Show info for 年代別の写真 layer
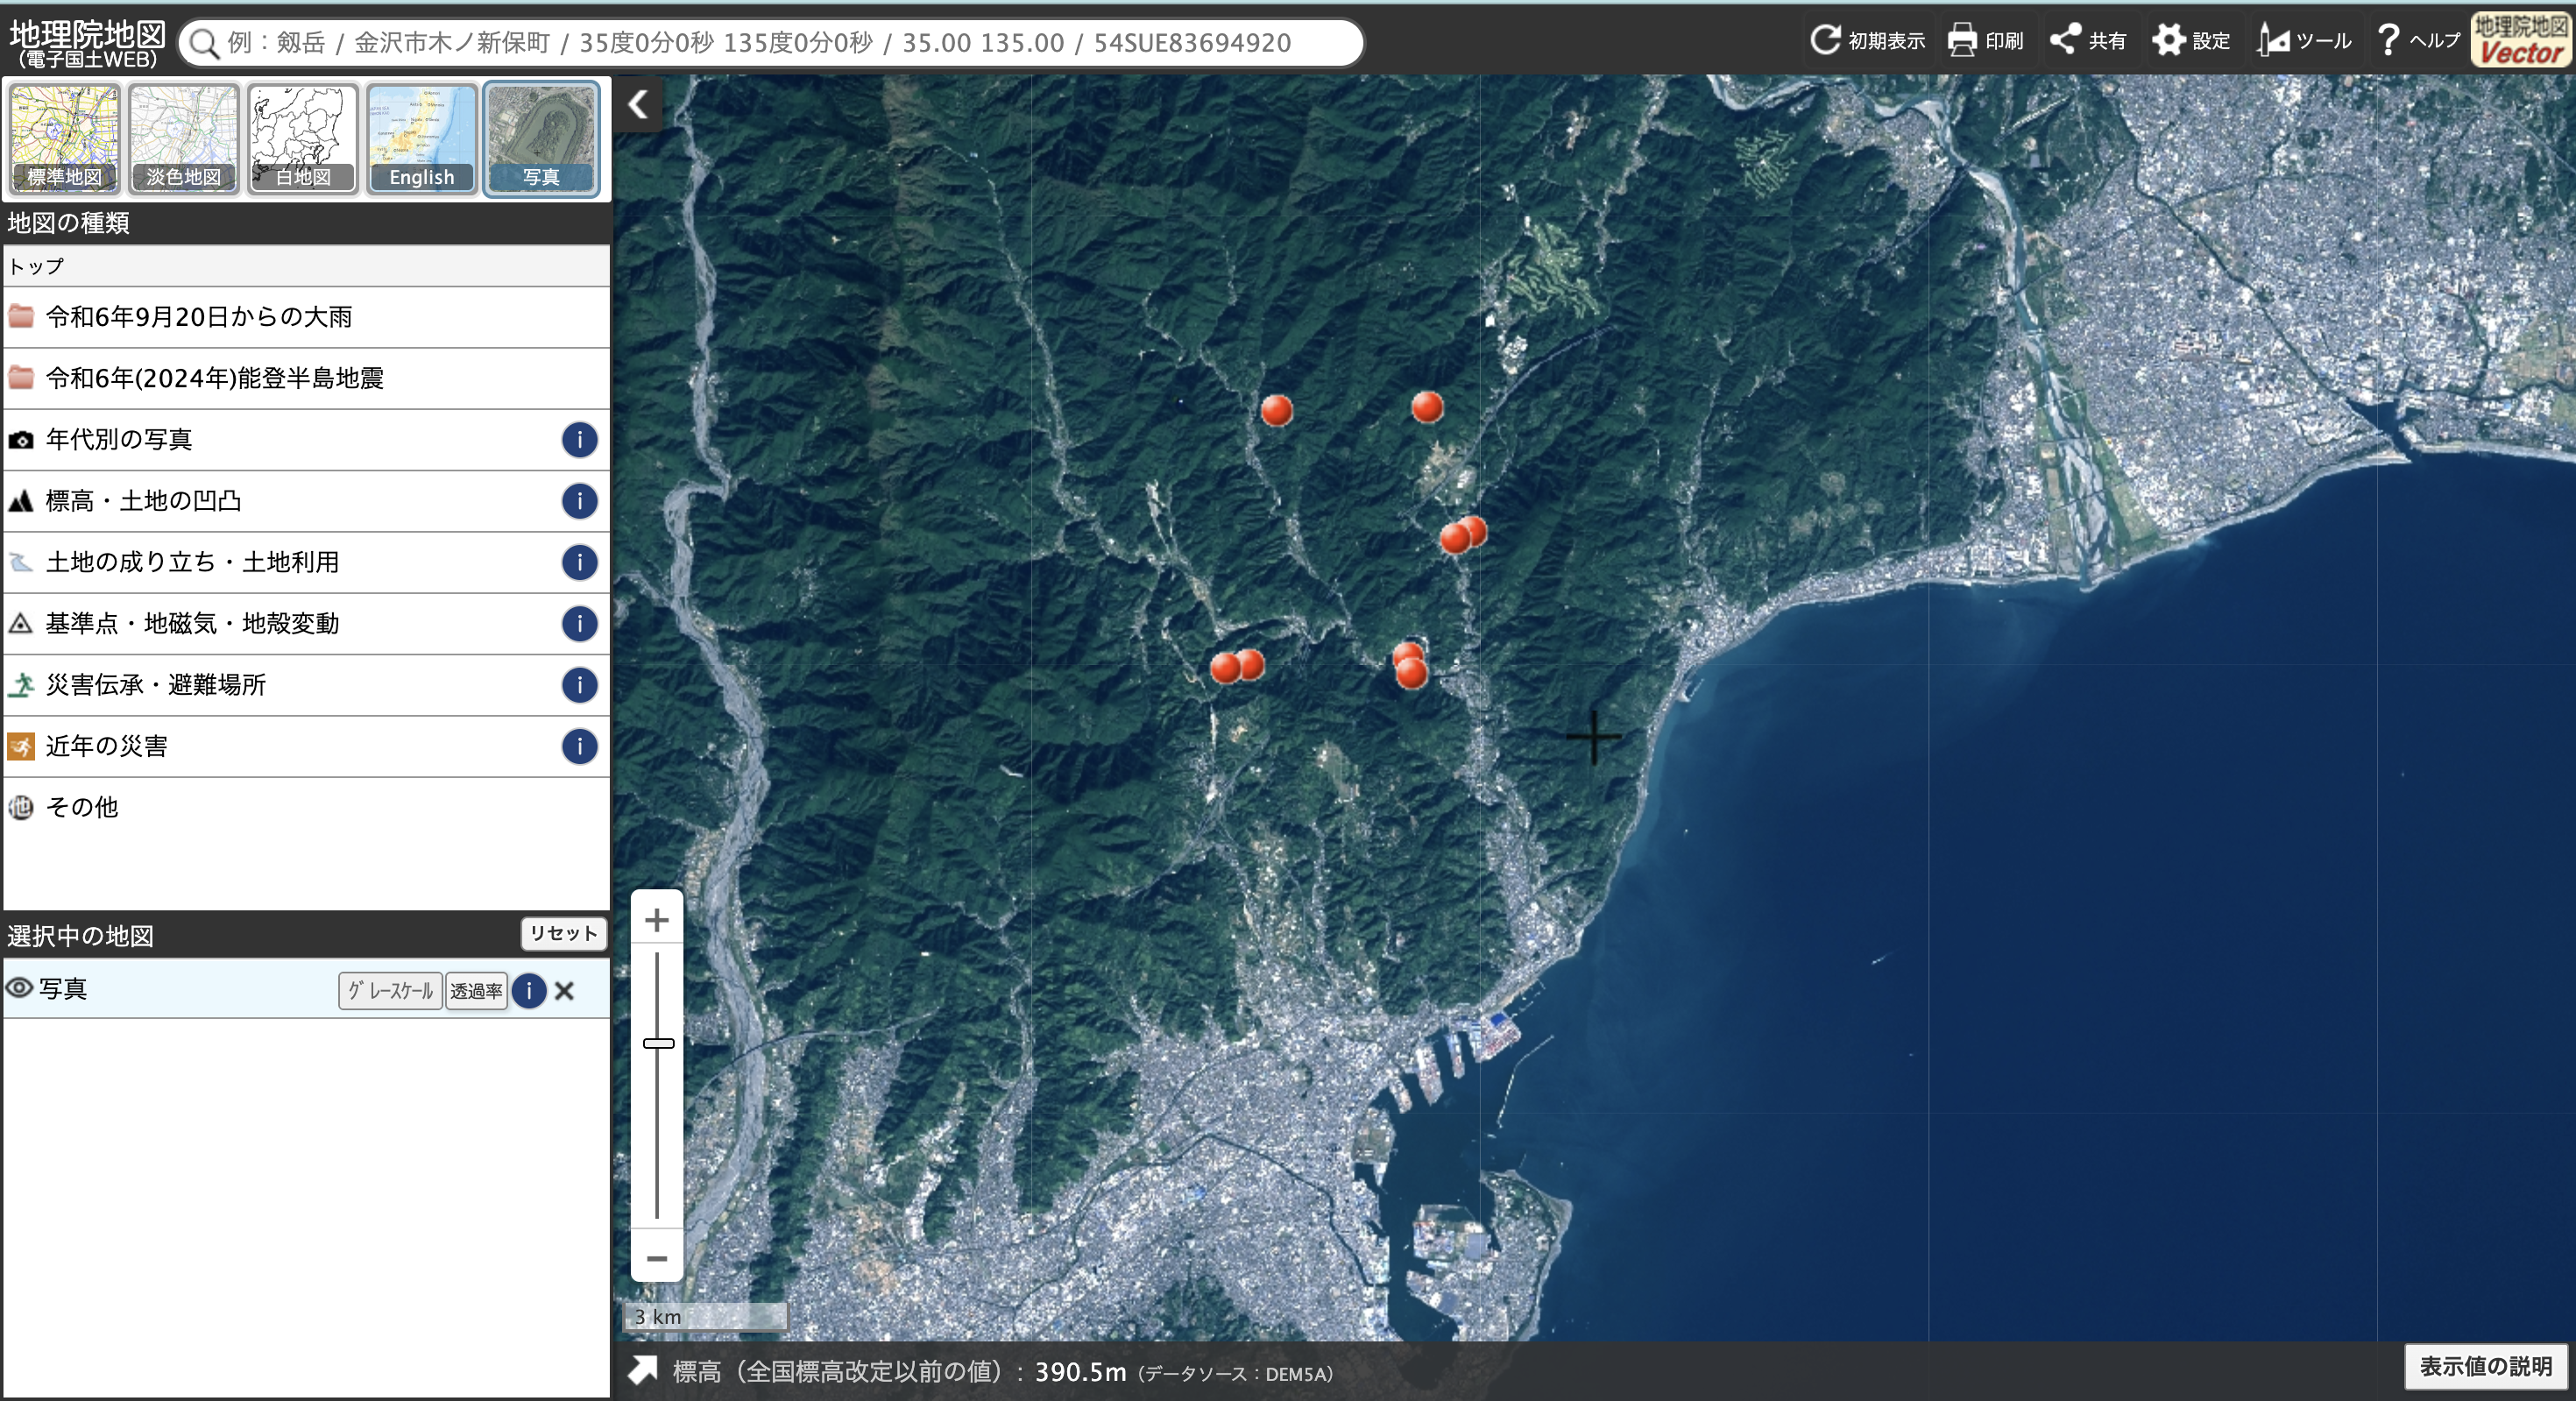This screenshot has height=1401, width=2576. tap(579, 439)
